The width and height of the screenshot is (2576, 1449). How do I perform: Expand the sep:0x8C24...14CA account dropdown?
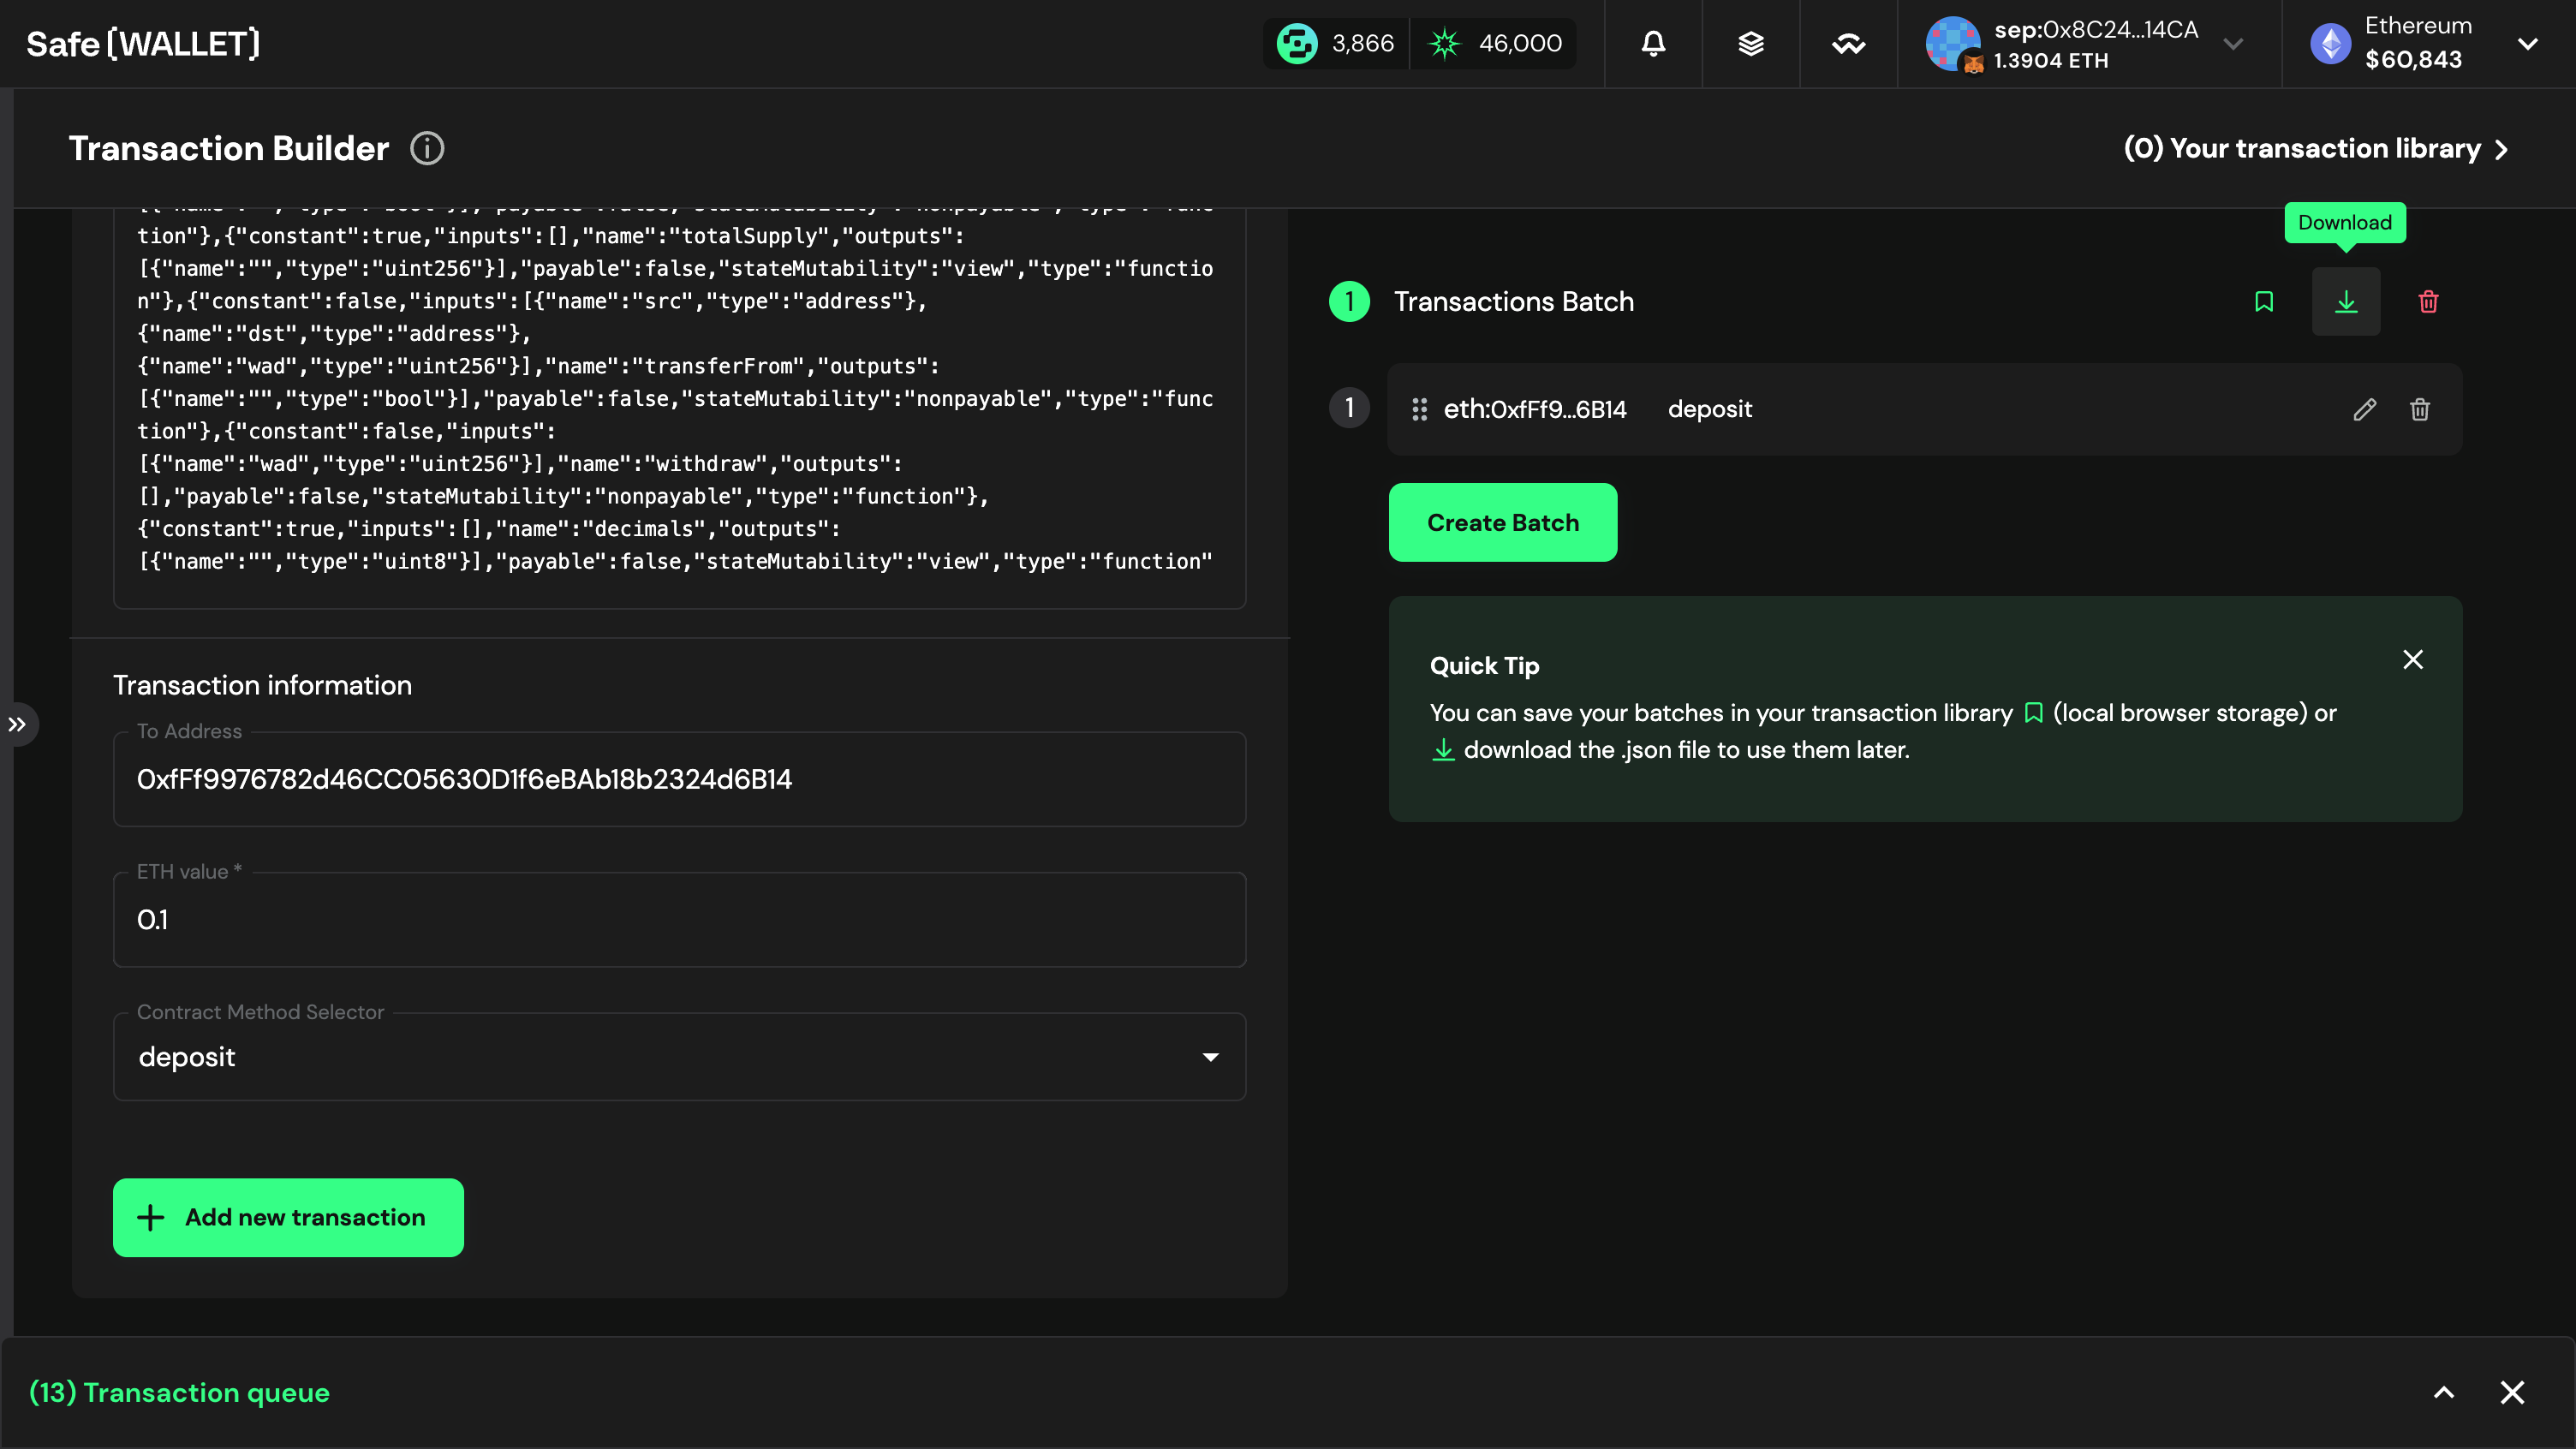click(x=2233, y=44)
